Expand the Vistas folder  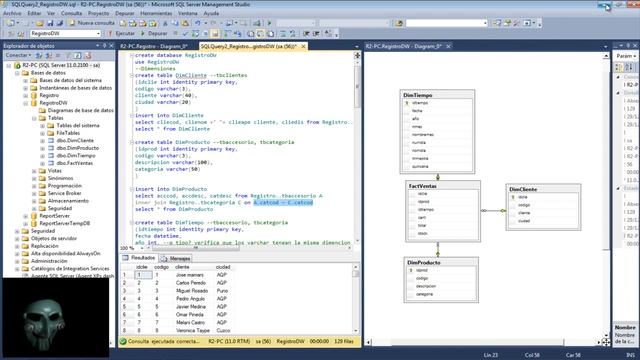[x=34, y=171]
